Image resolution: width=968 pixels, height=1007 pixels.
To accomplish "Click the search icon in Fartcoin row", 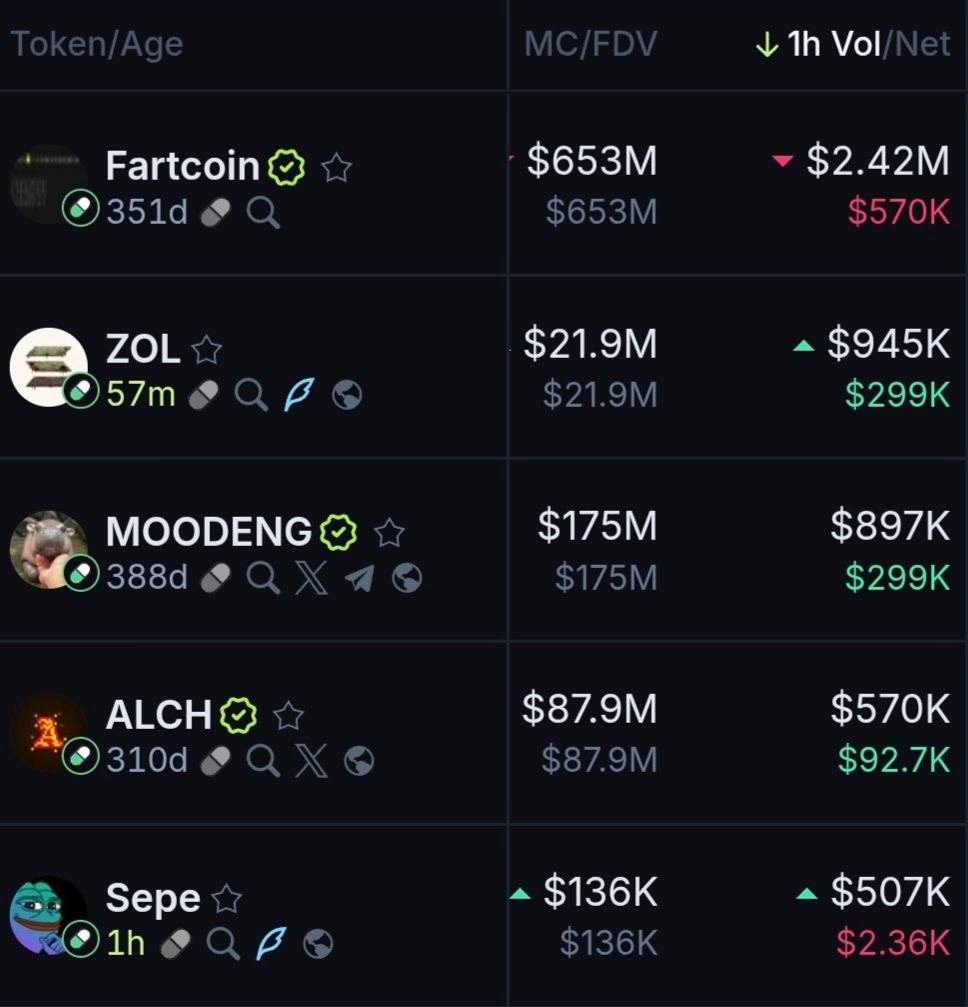I will click(x=263, y=212).
